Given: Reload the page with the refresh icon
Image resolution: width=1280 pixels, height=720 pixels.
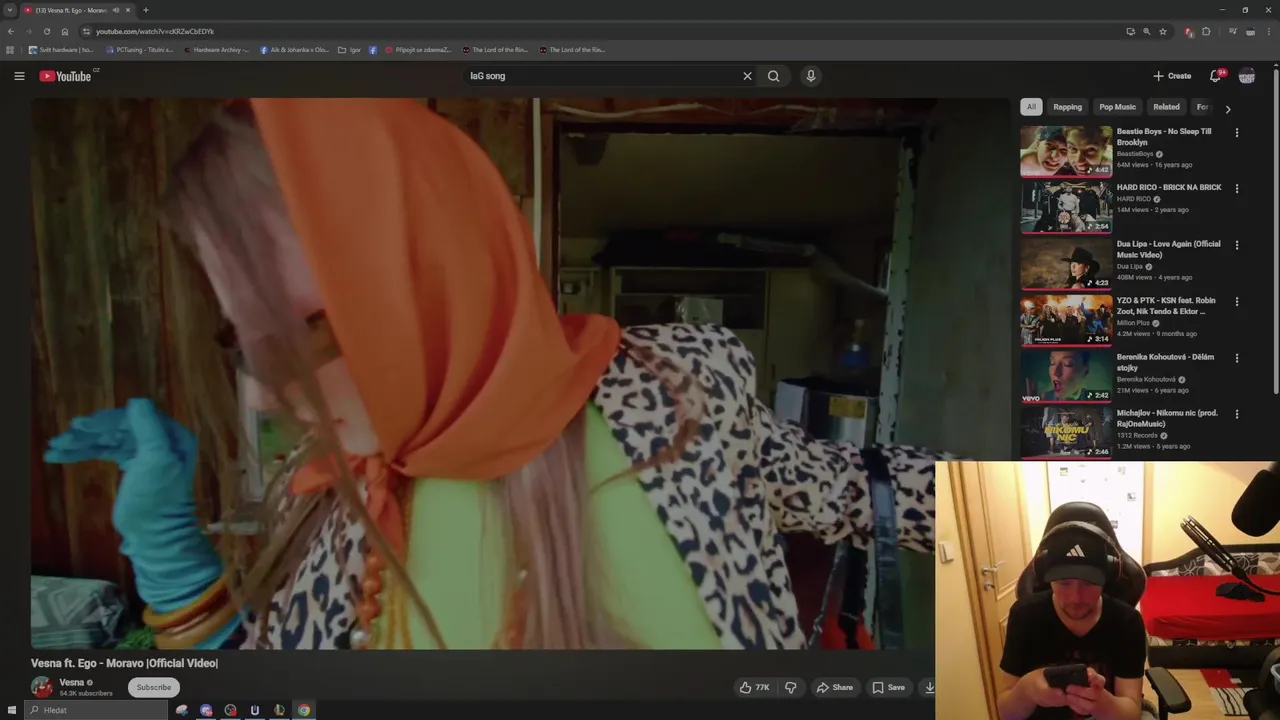Looking at the screenshot, I should (x=46, y=31).
